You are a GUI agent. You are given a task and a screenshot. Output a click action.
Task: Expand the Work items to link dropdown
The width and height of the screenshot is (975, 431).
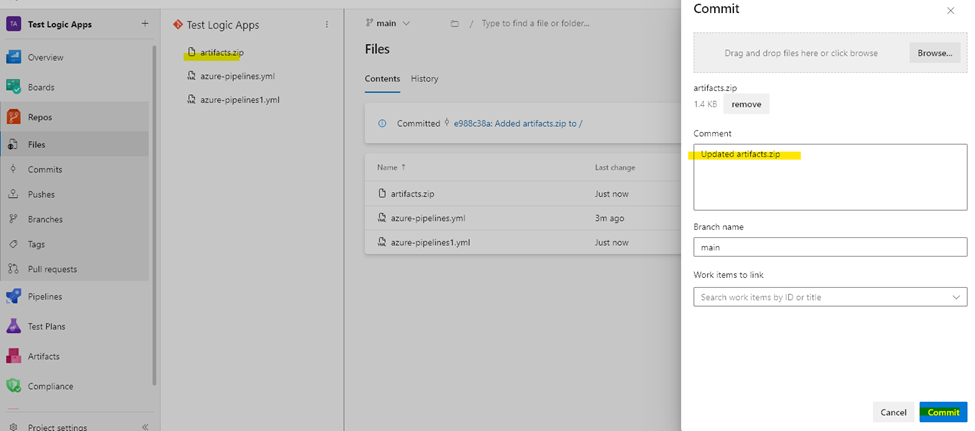[956, 297]
